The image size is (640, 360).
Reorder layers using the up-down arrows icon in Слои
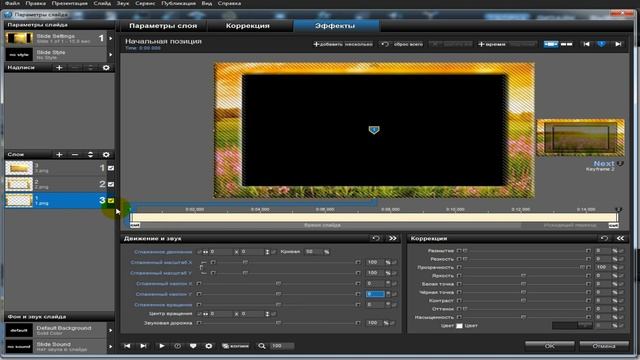point(90,155)
